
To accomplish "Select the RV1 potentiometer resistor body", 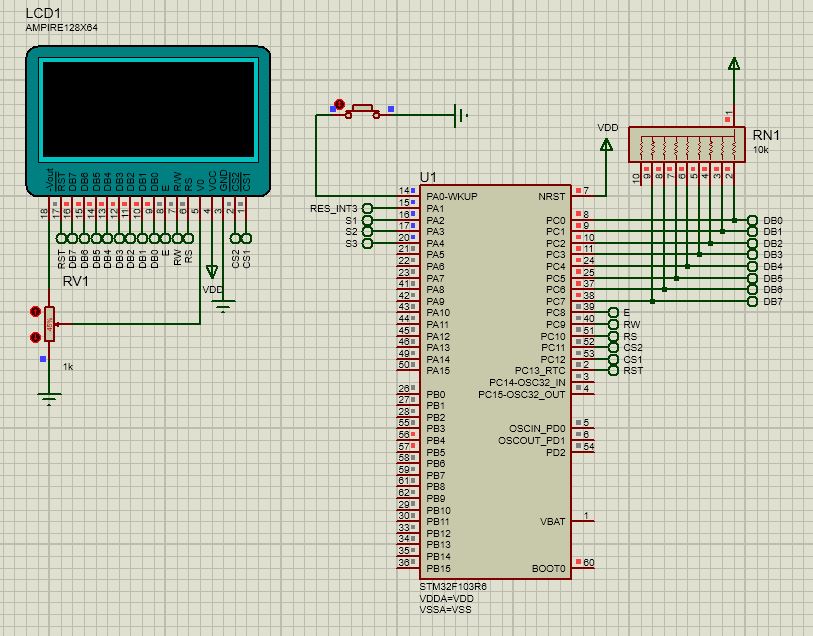I will point(49,324).
